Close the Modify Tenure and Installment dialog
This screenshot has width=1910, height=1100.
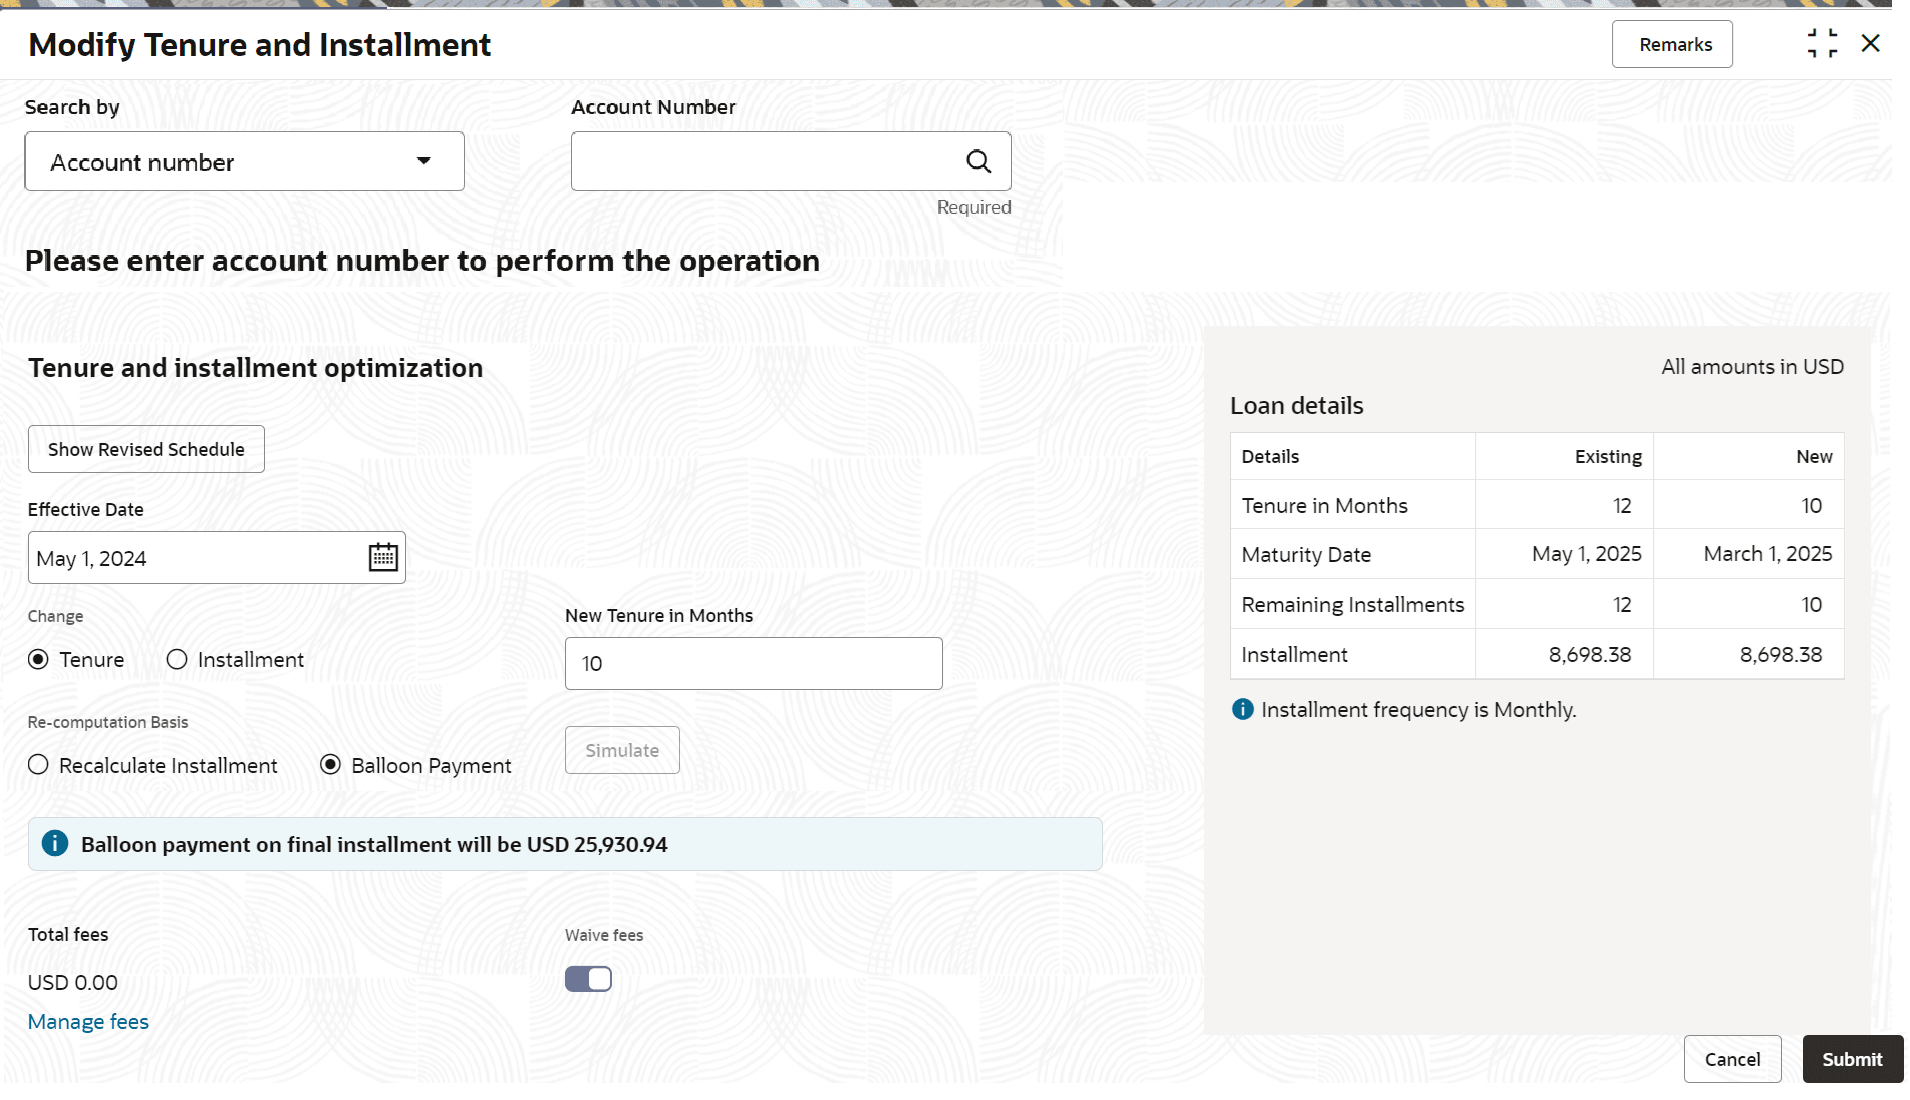coord(1870,43)
